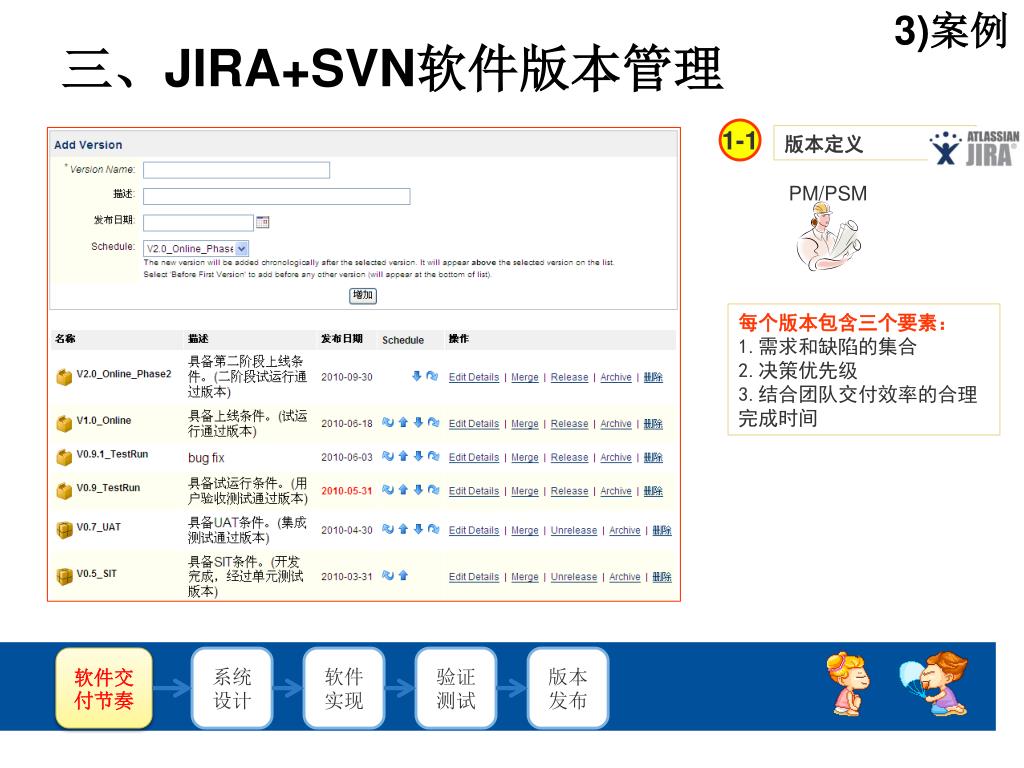This screenshot has width=1024, height=768.
Task: Delete V2.0_Online_Phase2 via 删除 link
Action: click(x=652, y=377)
